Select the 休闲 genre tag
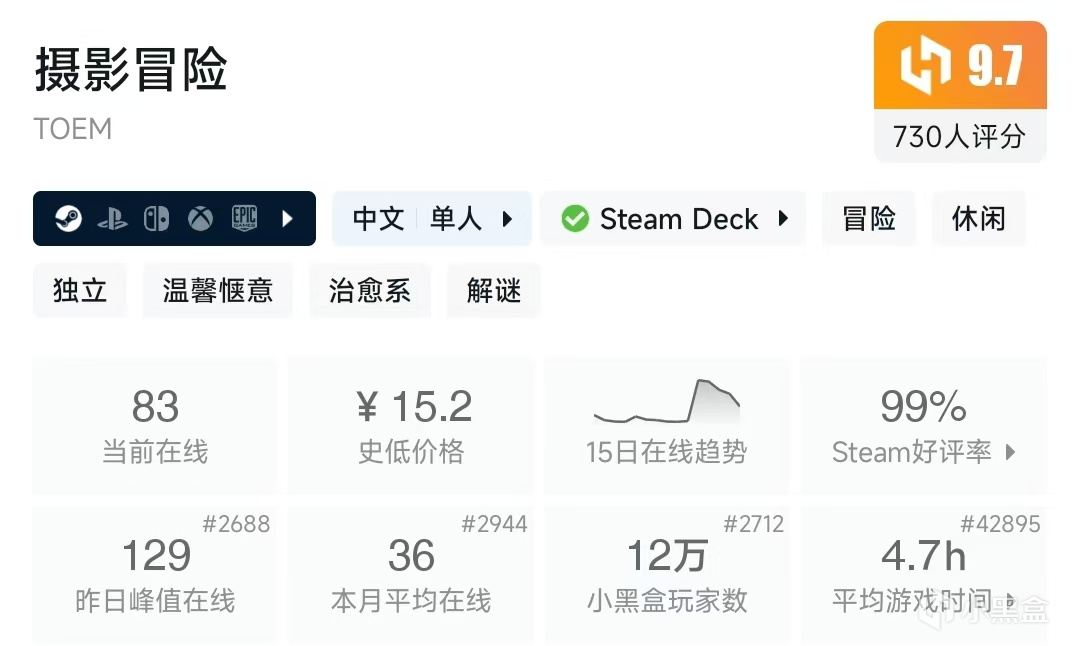Screen dimensions: 1080x646 point(978,219)
